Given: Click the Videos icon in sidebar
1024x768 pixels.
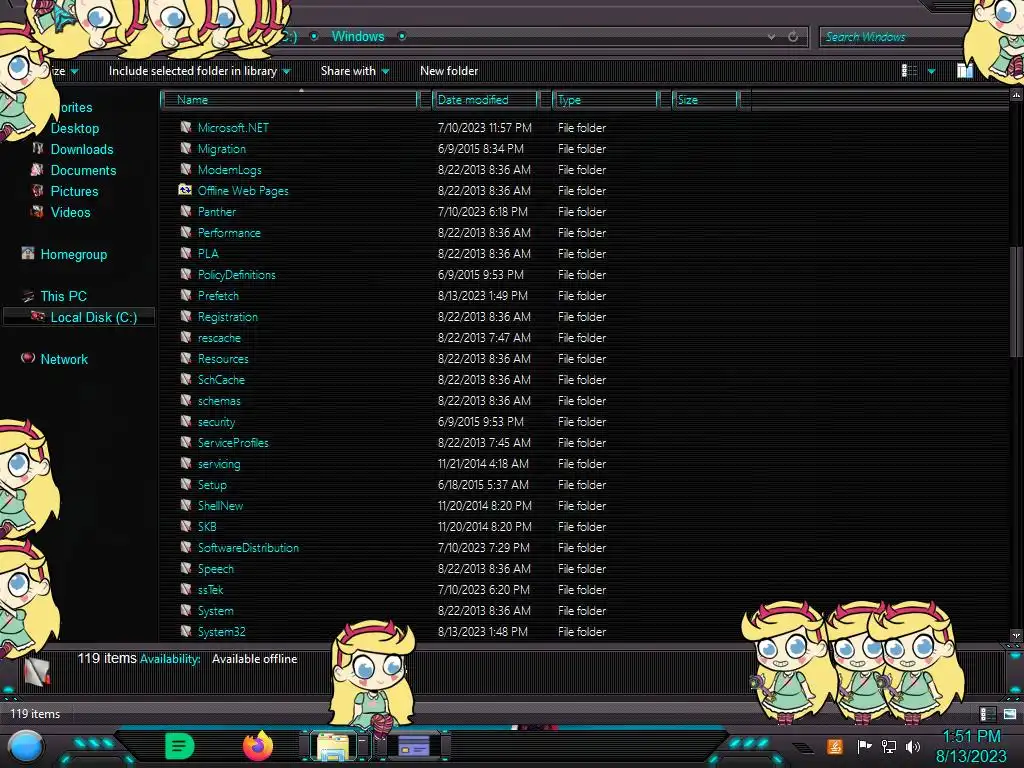Looking at the screenshot, I should 37,212.
